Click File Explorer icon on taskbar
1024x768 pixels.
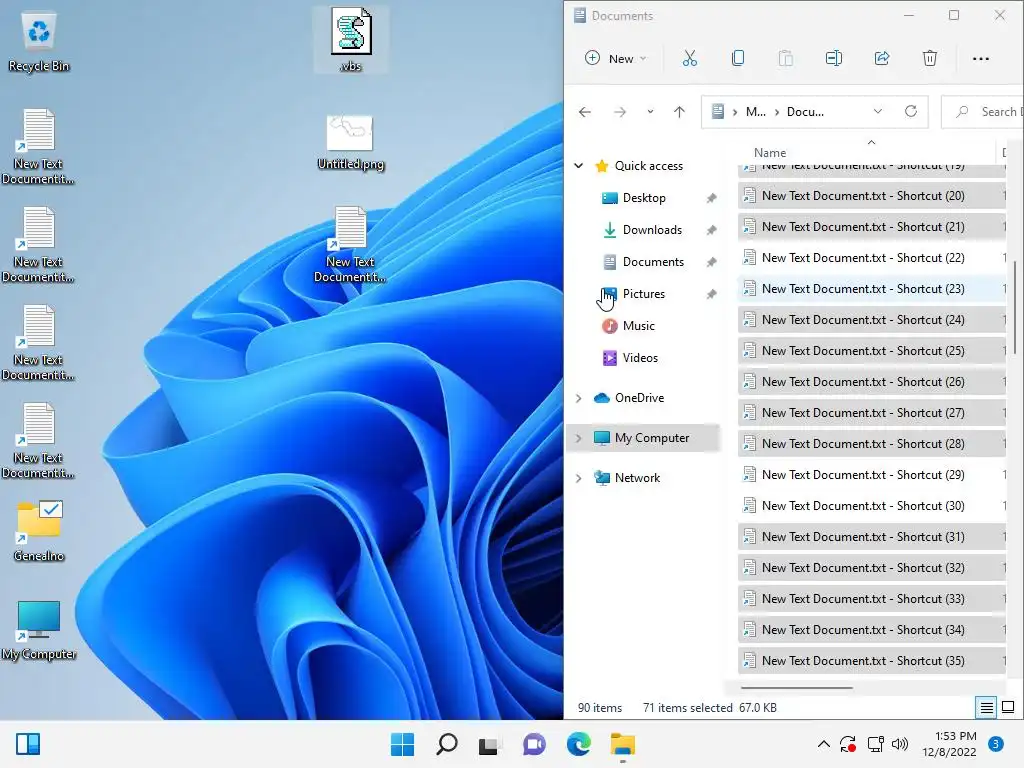tap(622, 744)
